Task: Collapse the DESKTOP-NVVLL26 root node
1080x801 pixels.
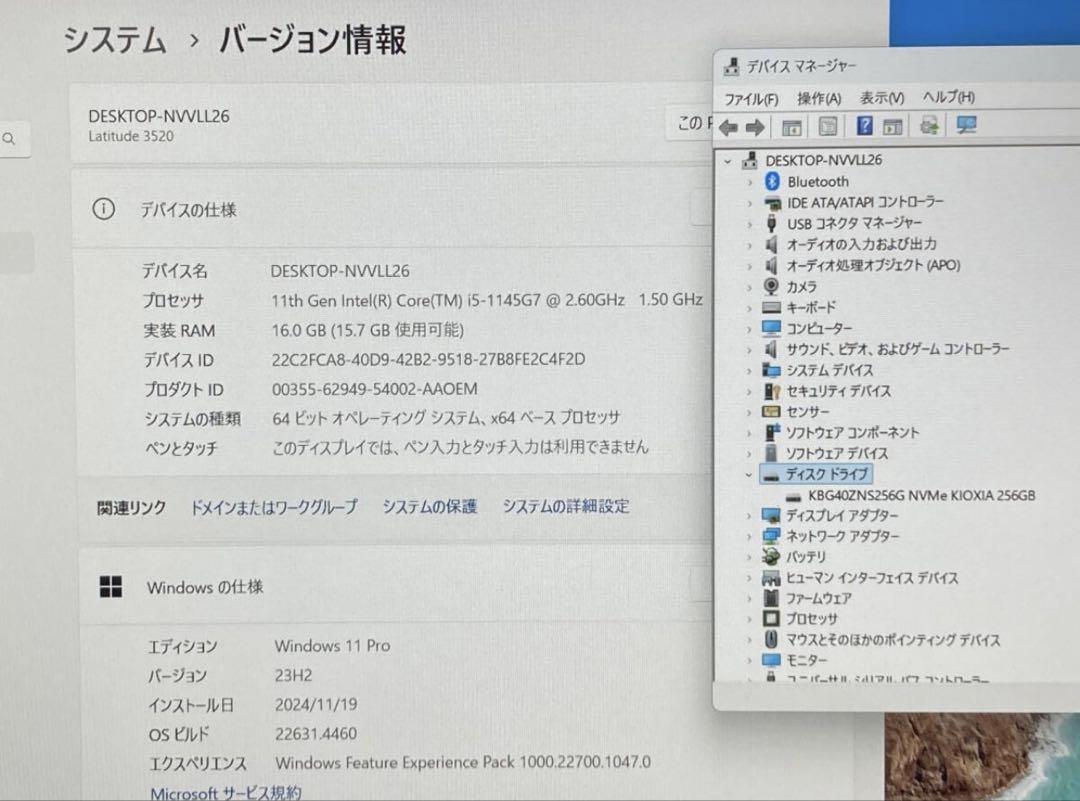Action: 728,161
